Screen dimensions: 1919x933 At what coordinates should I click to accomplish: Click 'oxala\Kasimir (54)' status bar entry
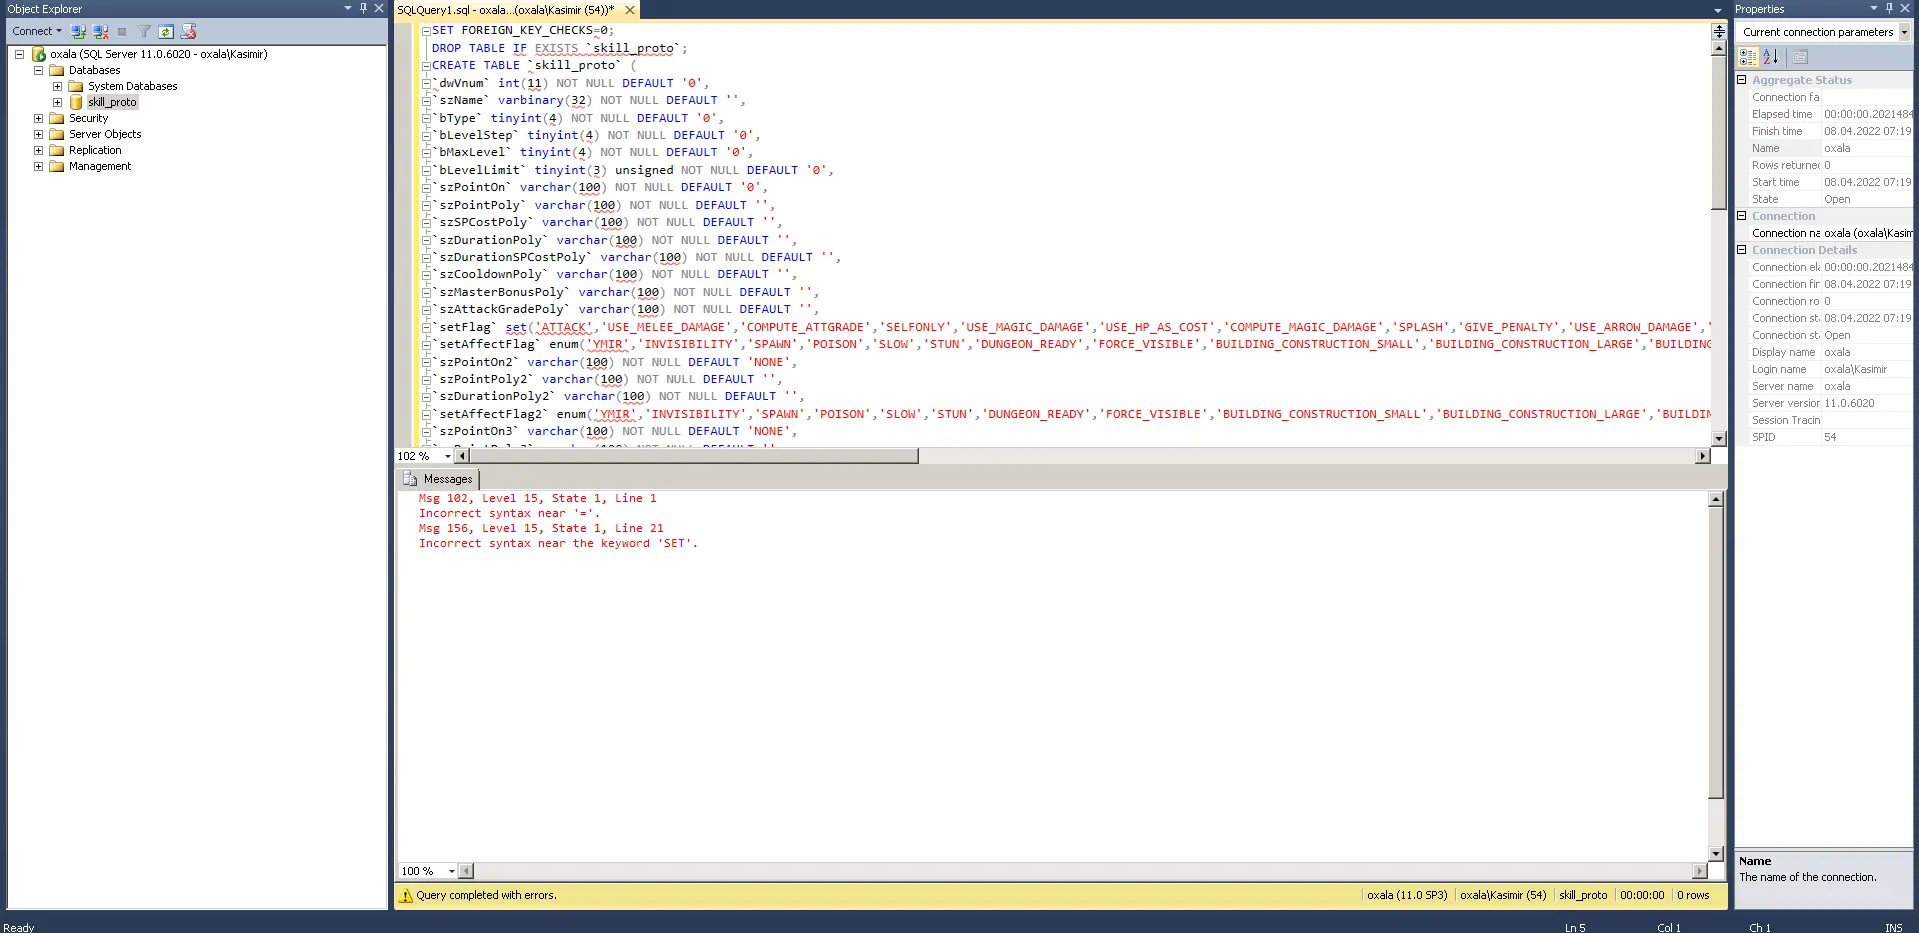point(1503,896)
